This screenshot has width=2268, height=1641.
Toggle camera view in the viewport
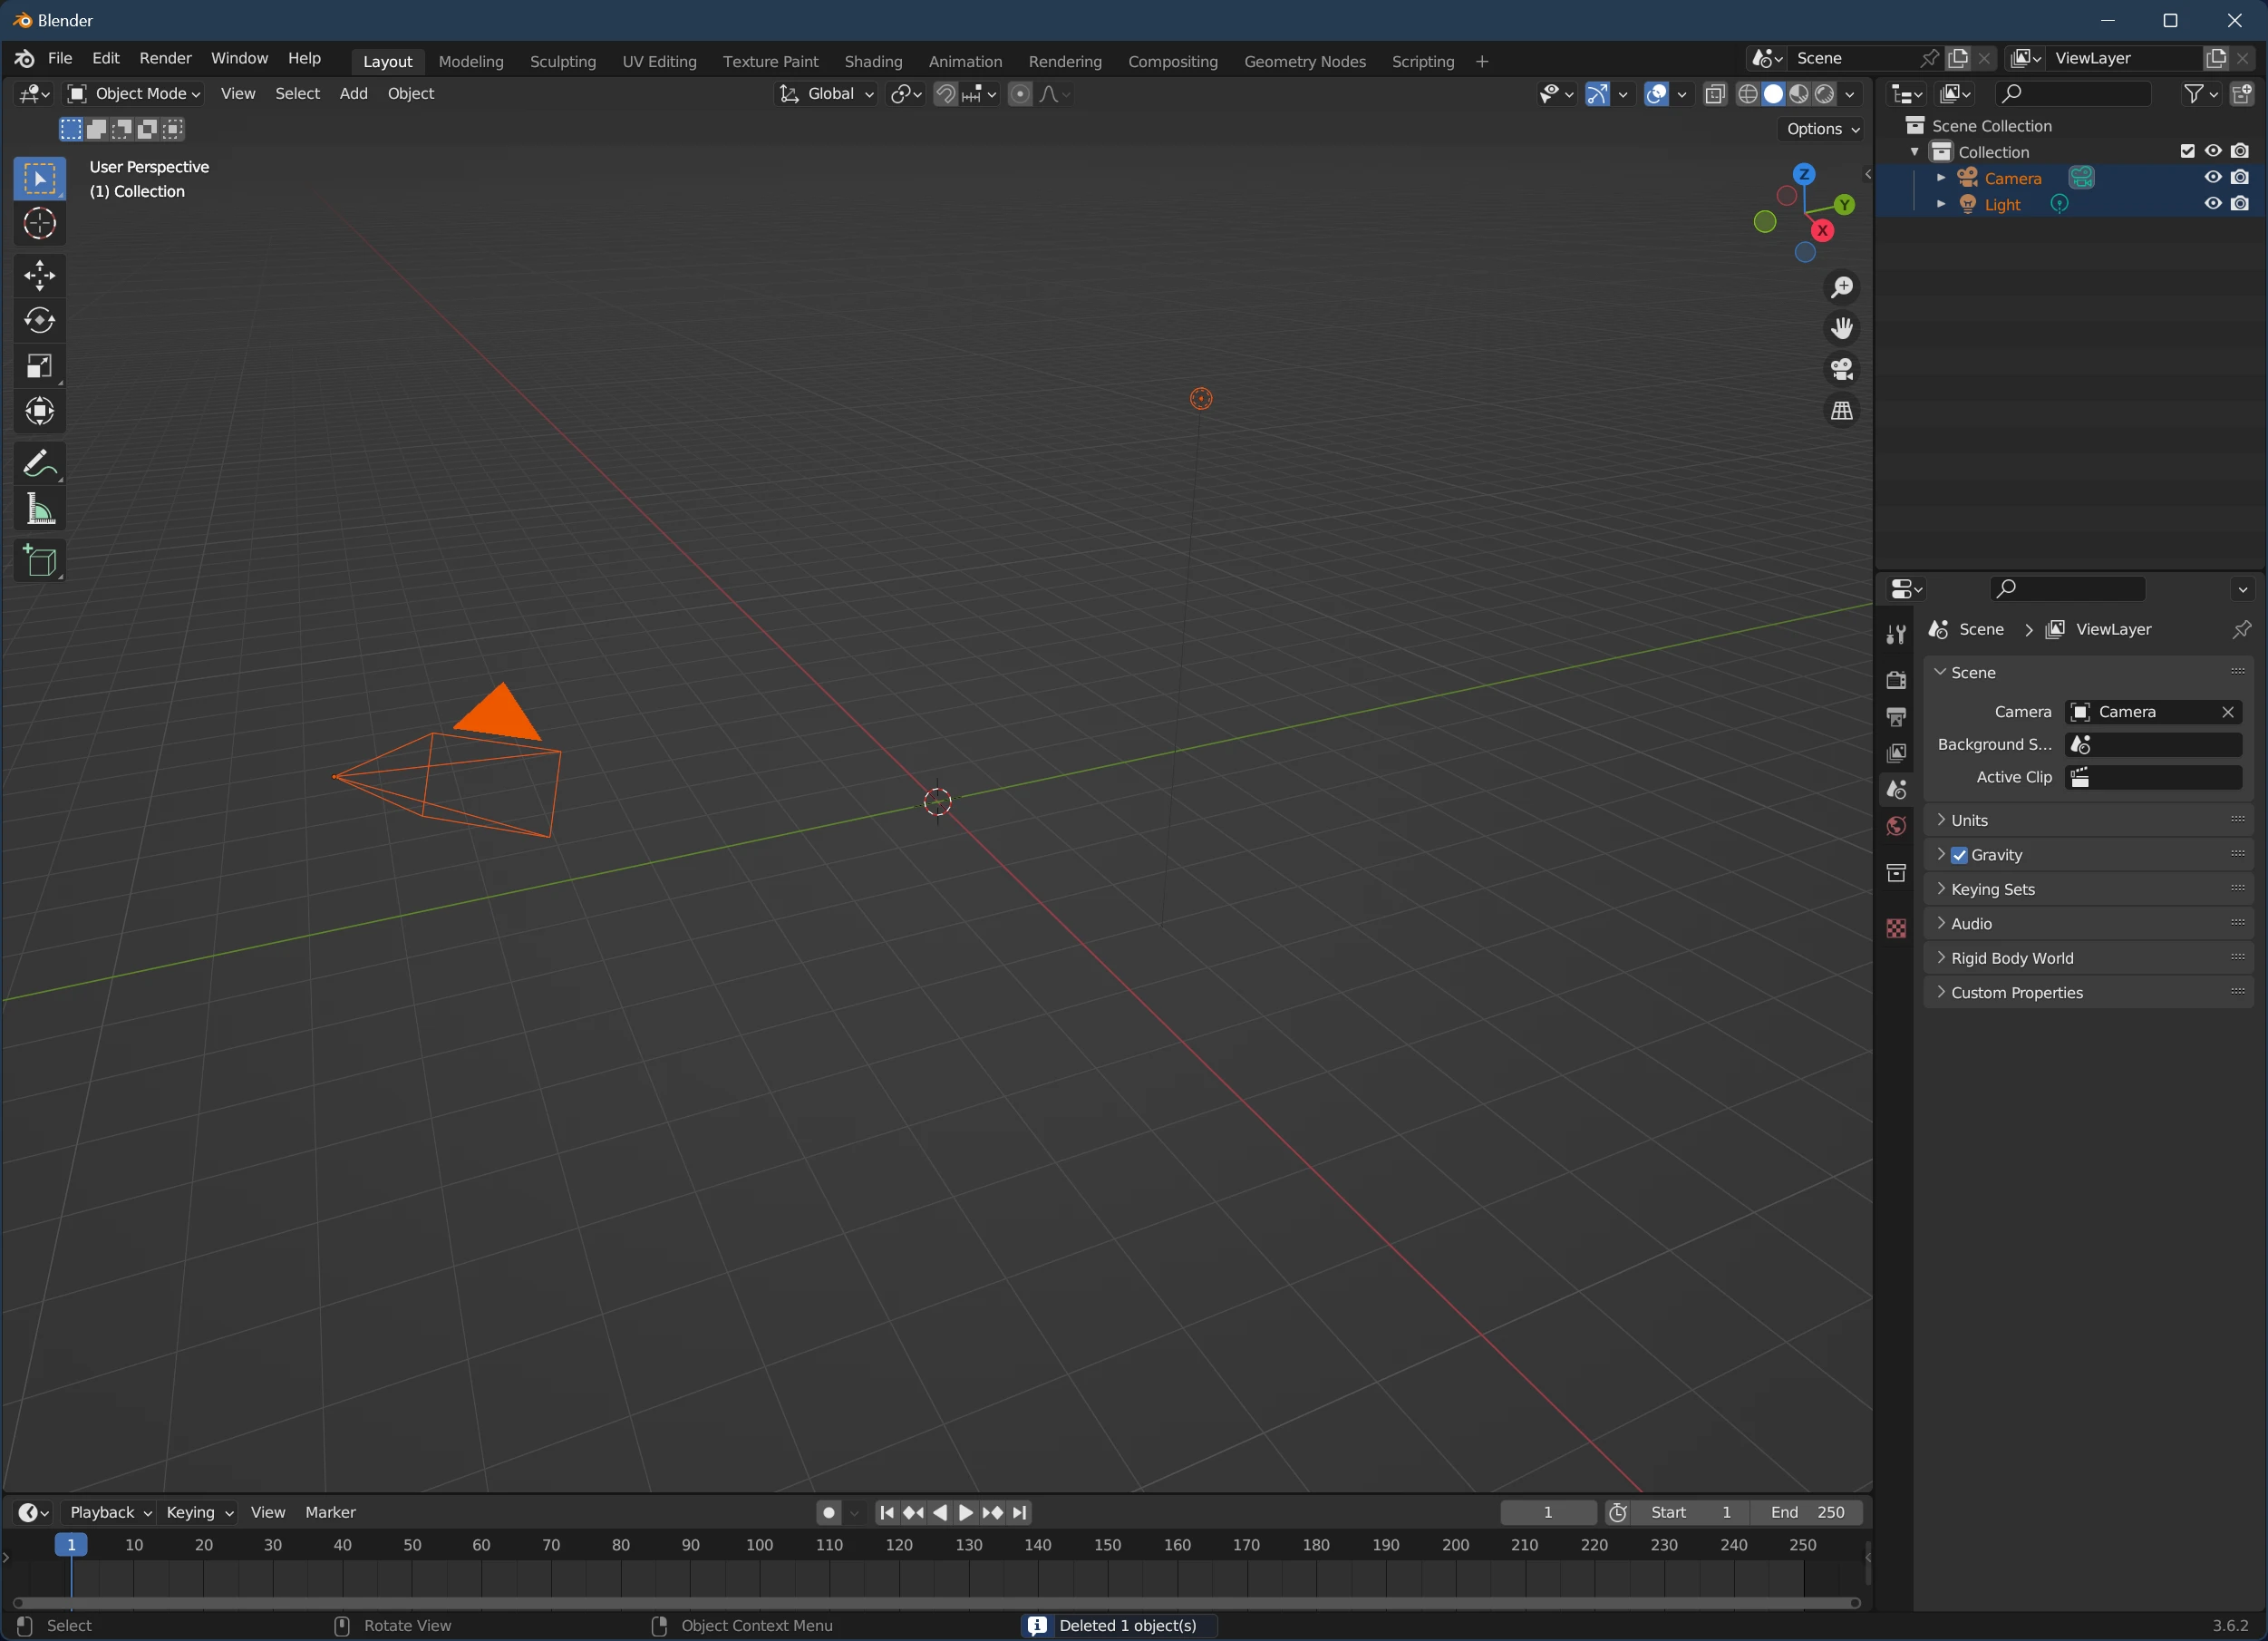click(1841, 369)
